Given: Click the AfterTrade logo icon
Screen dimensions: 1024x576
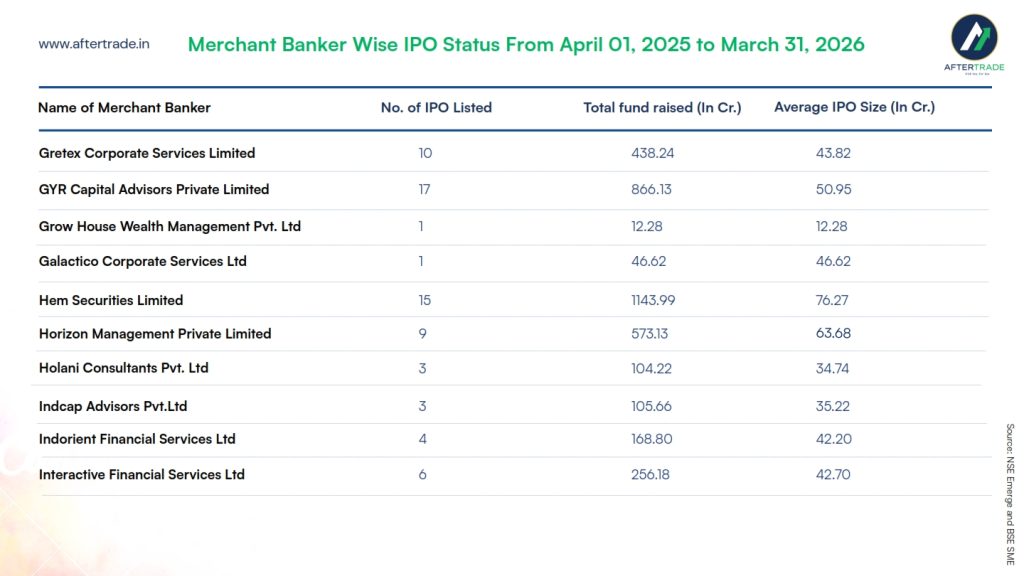Looking at the screenshot, I should pos(972,38).
